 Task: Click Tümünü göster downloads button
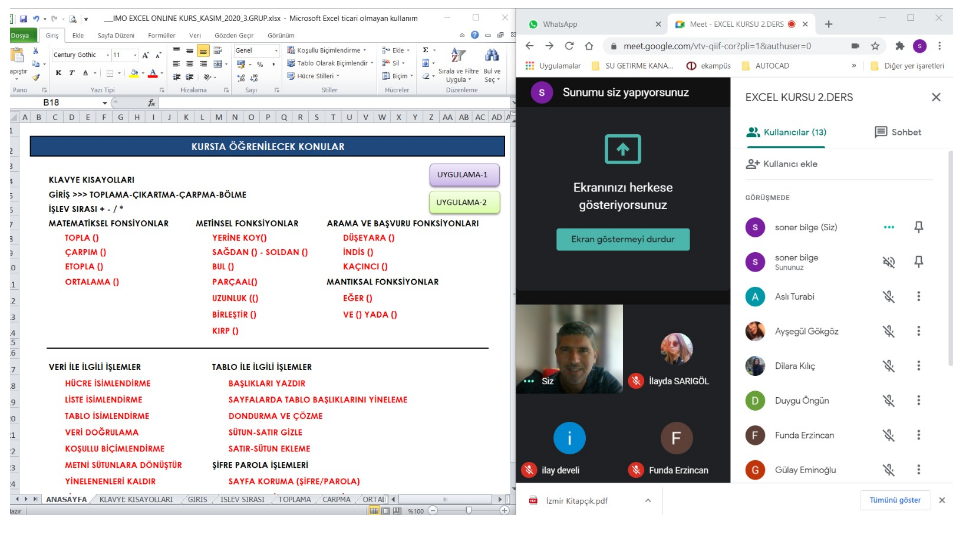894,500
